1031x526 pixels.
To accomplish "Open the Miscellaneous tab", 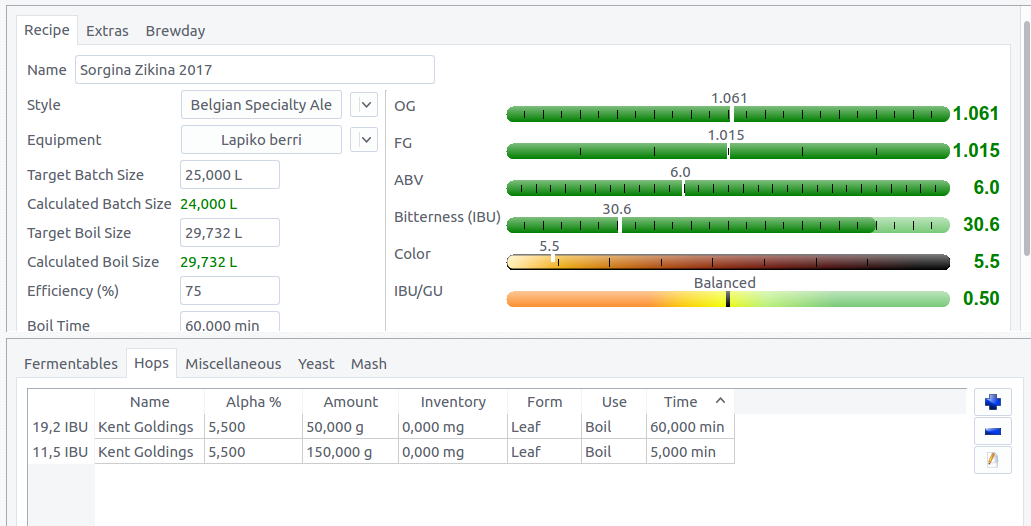I will (233, 364).
